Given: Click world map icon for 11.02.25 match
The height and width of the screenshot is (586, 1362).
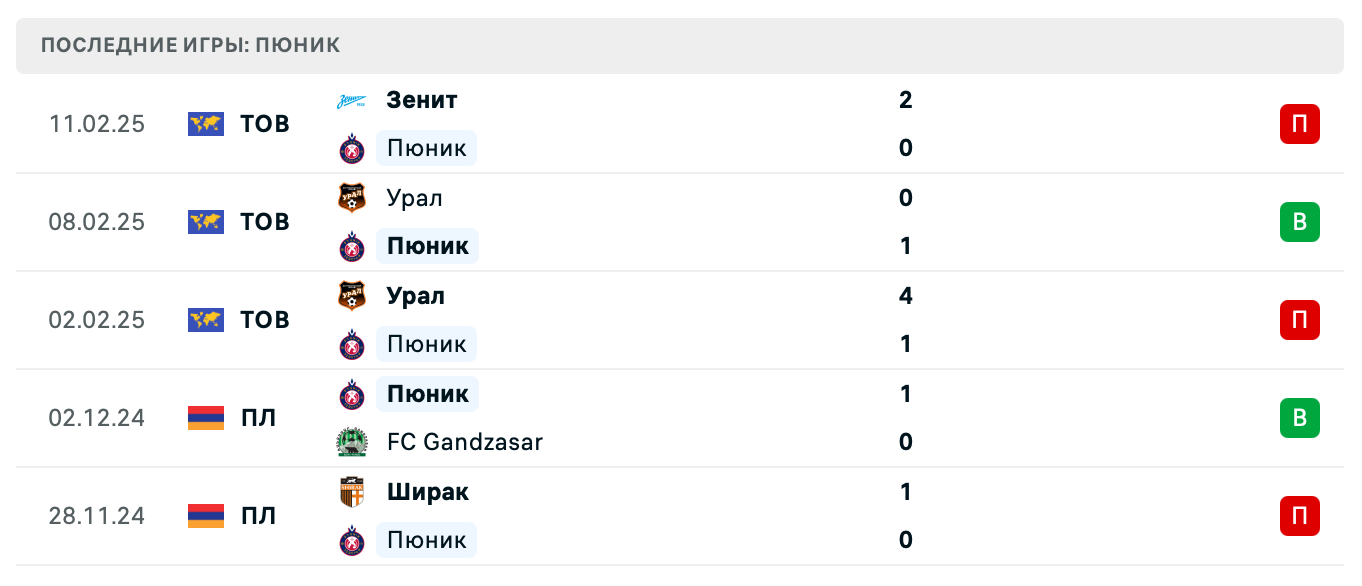Looking at the screenshot, I should [206, 124].
